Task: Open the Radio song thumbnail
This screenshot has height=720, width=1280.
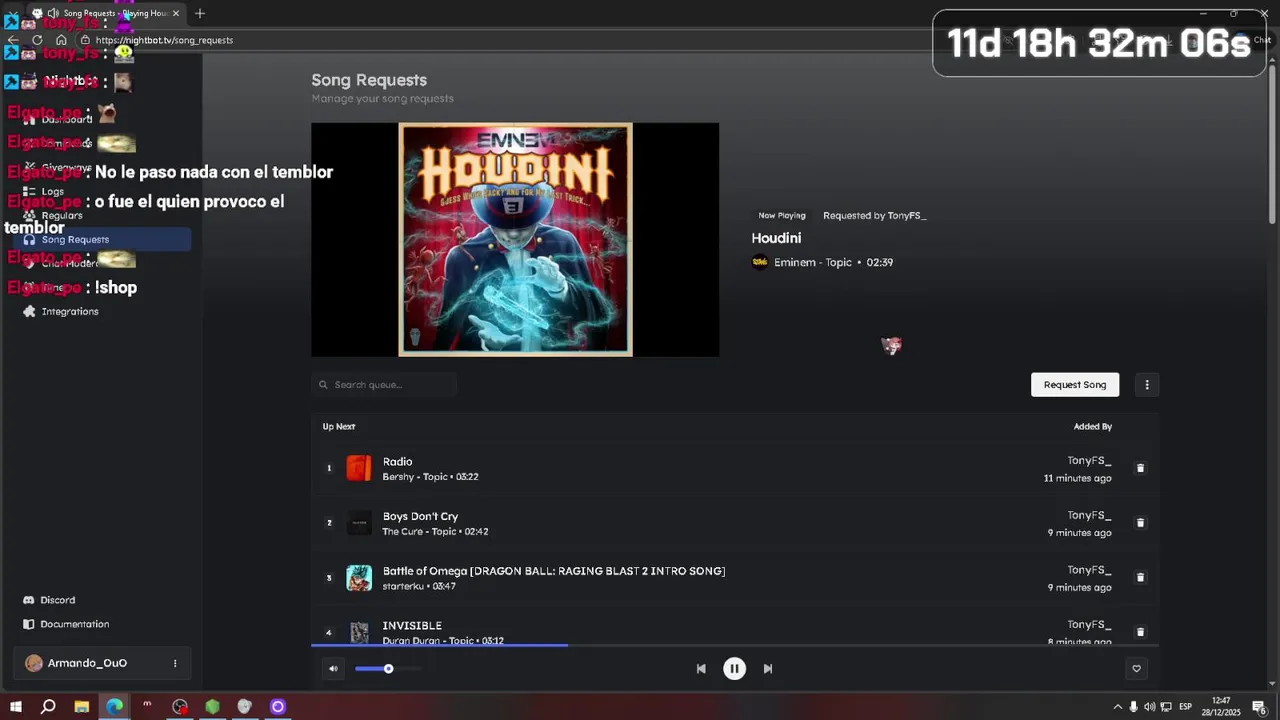Action: 359,468
